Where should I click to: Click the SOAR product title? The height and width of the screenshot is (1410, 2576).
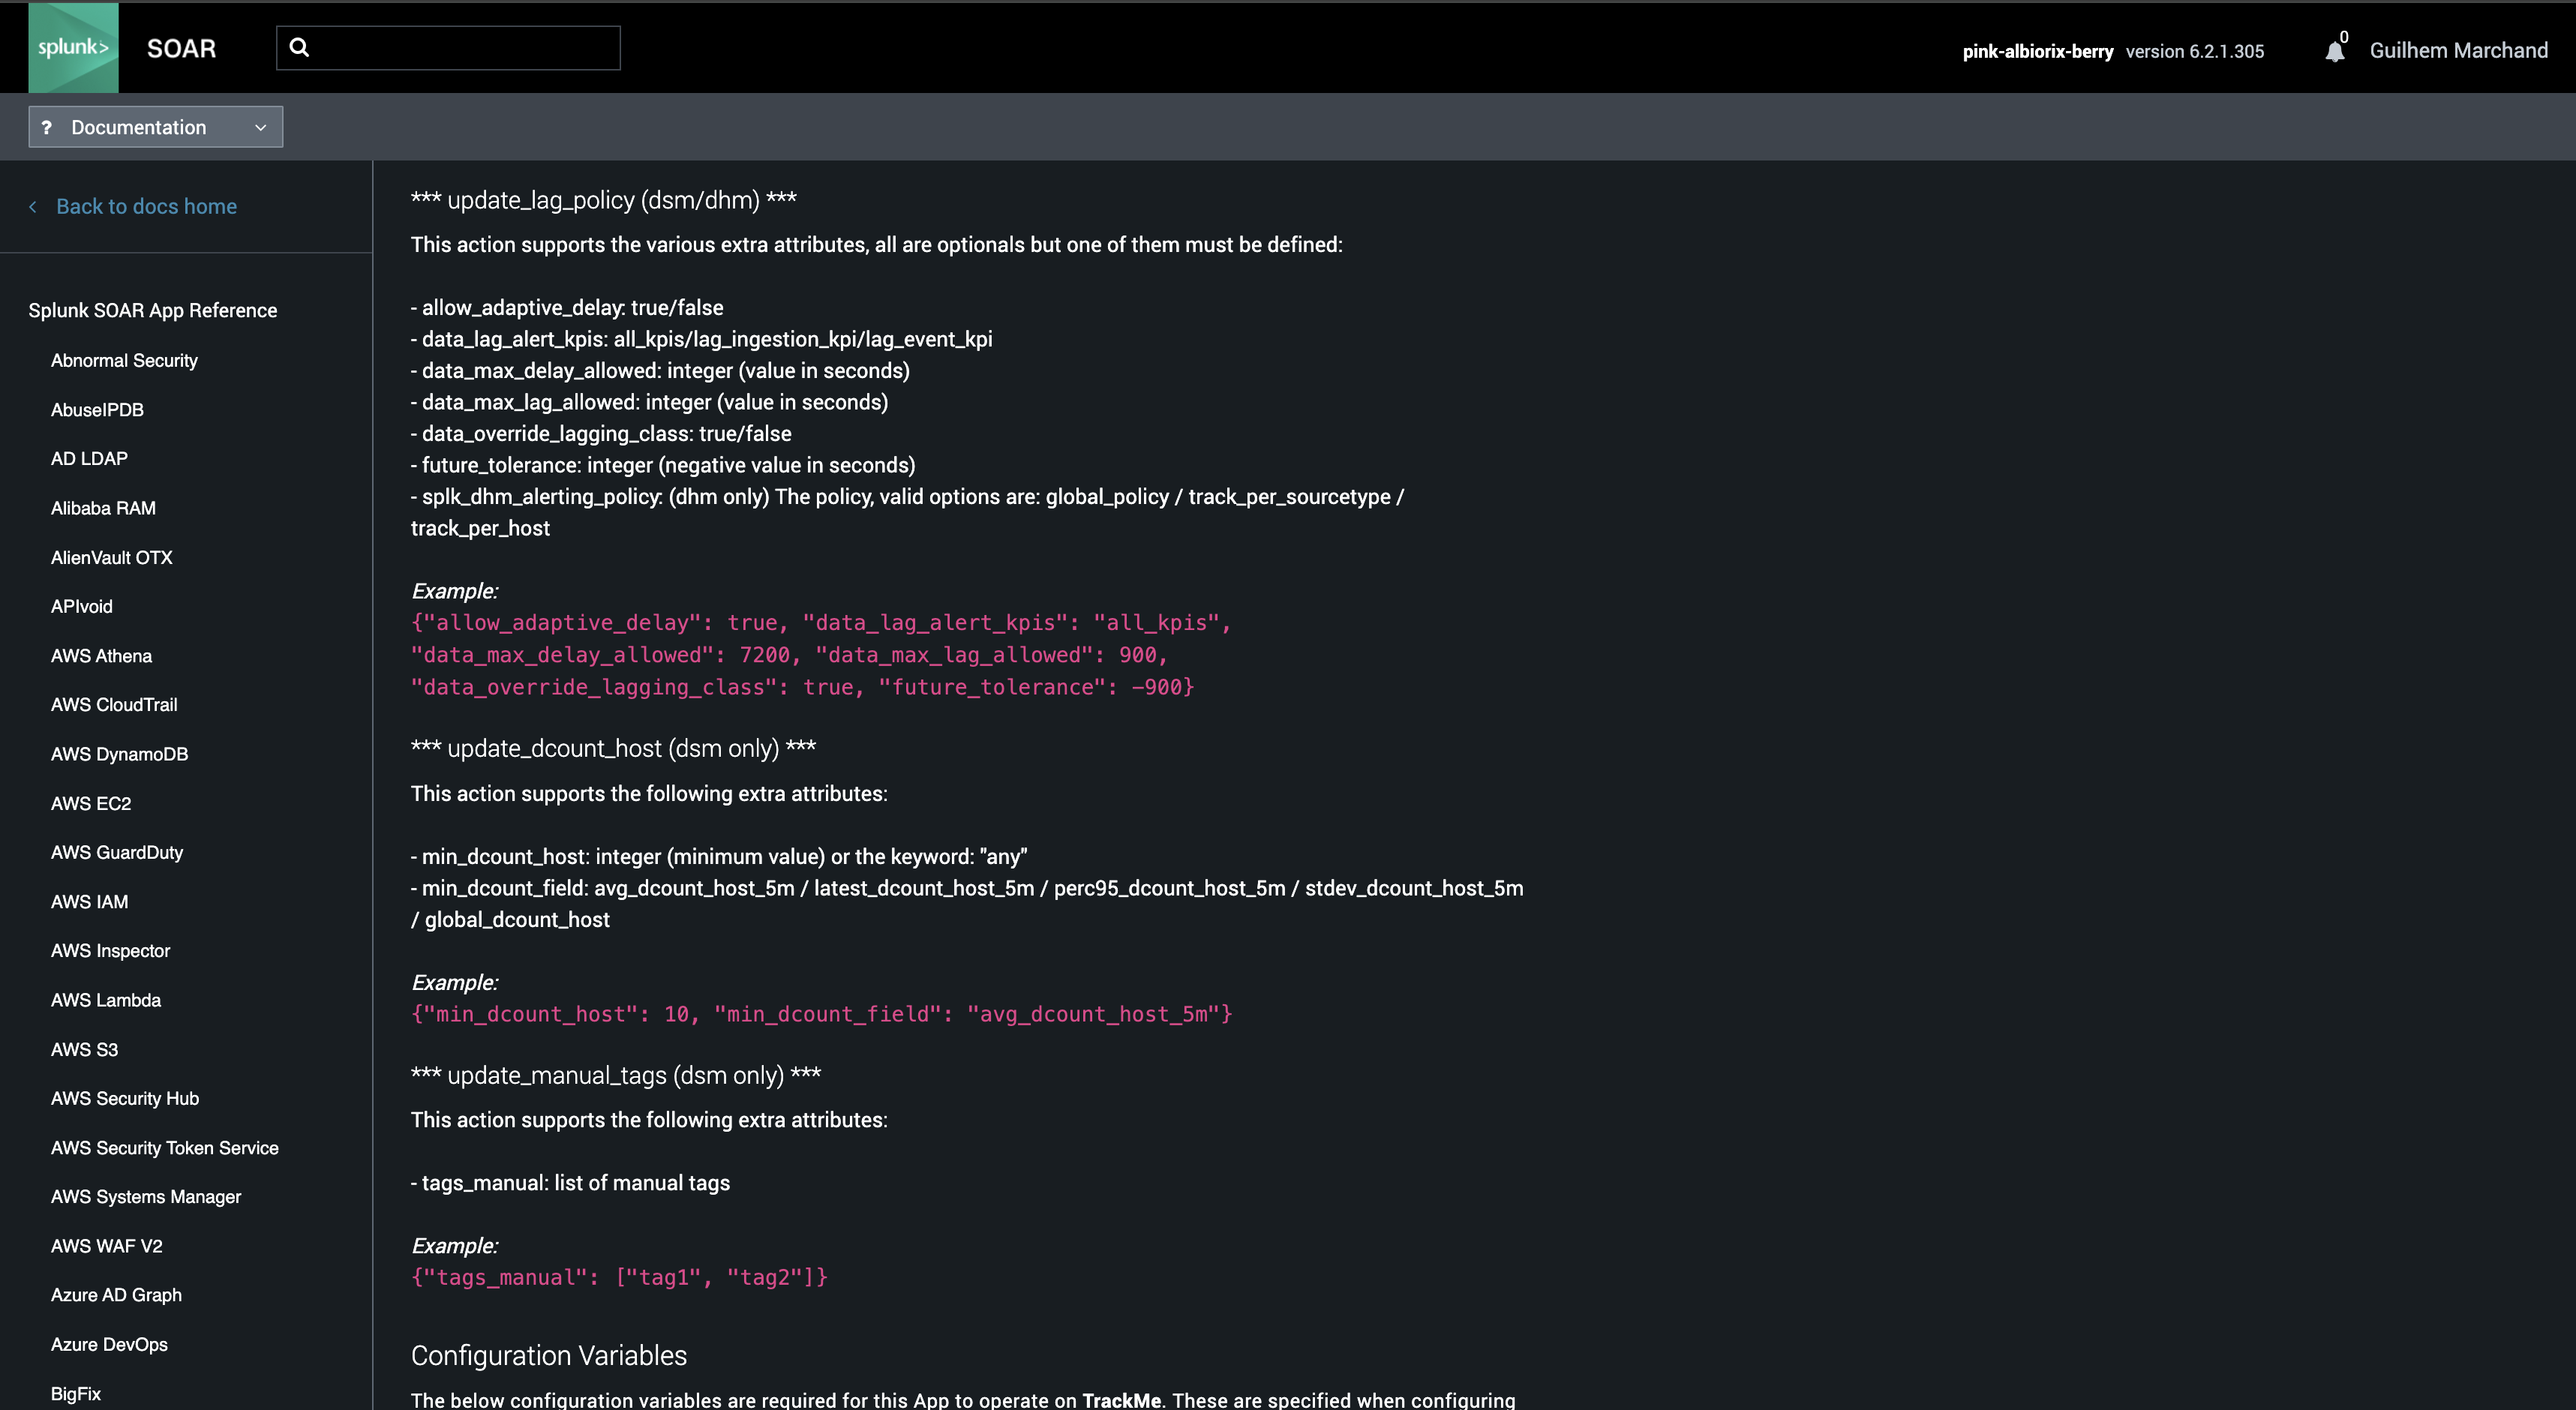click(x=181, y=48)
